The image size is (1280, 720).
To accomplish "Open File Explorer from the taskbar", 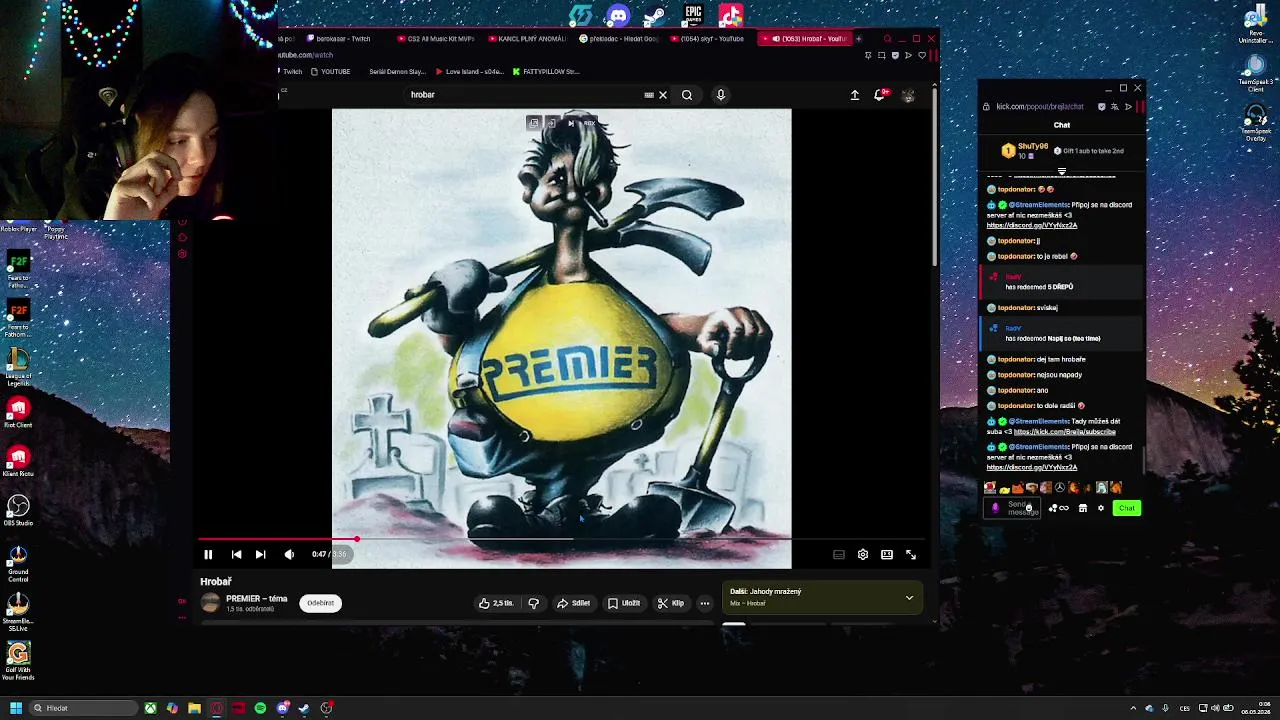I will [x=194, y=708].
